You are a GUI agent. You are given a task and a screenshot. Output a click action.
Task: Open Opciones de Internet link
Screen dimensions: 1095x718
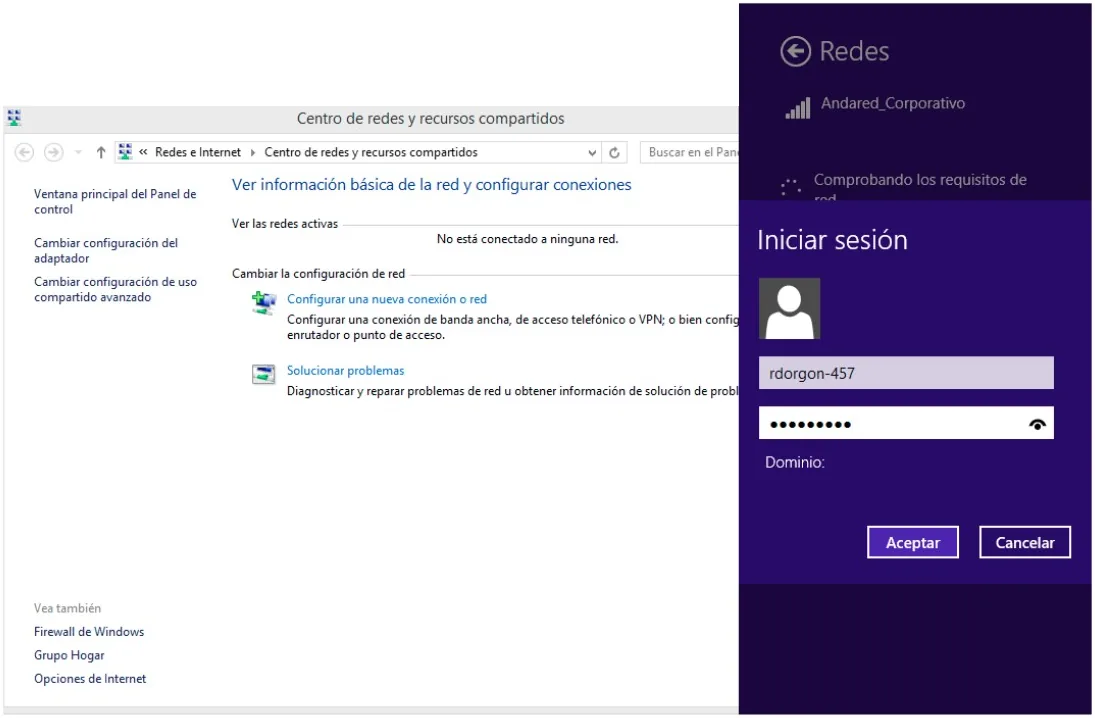[x=90, y=679]
